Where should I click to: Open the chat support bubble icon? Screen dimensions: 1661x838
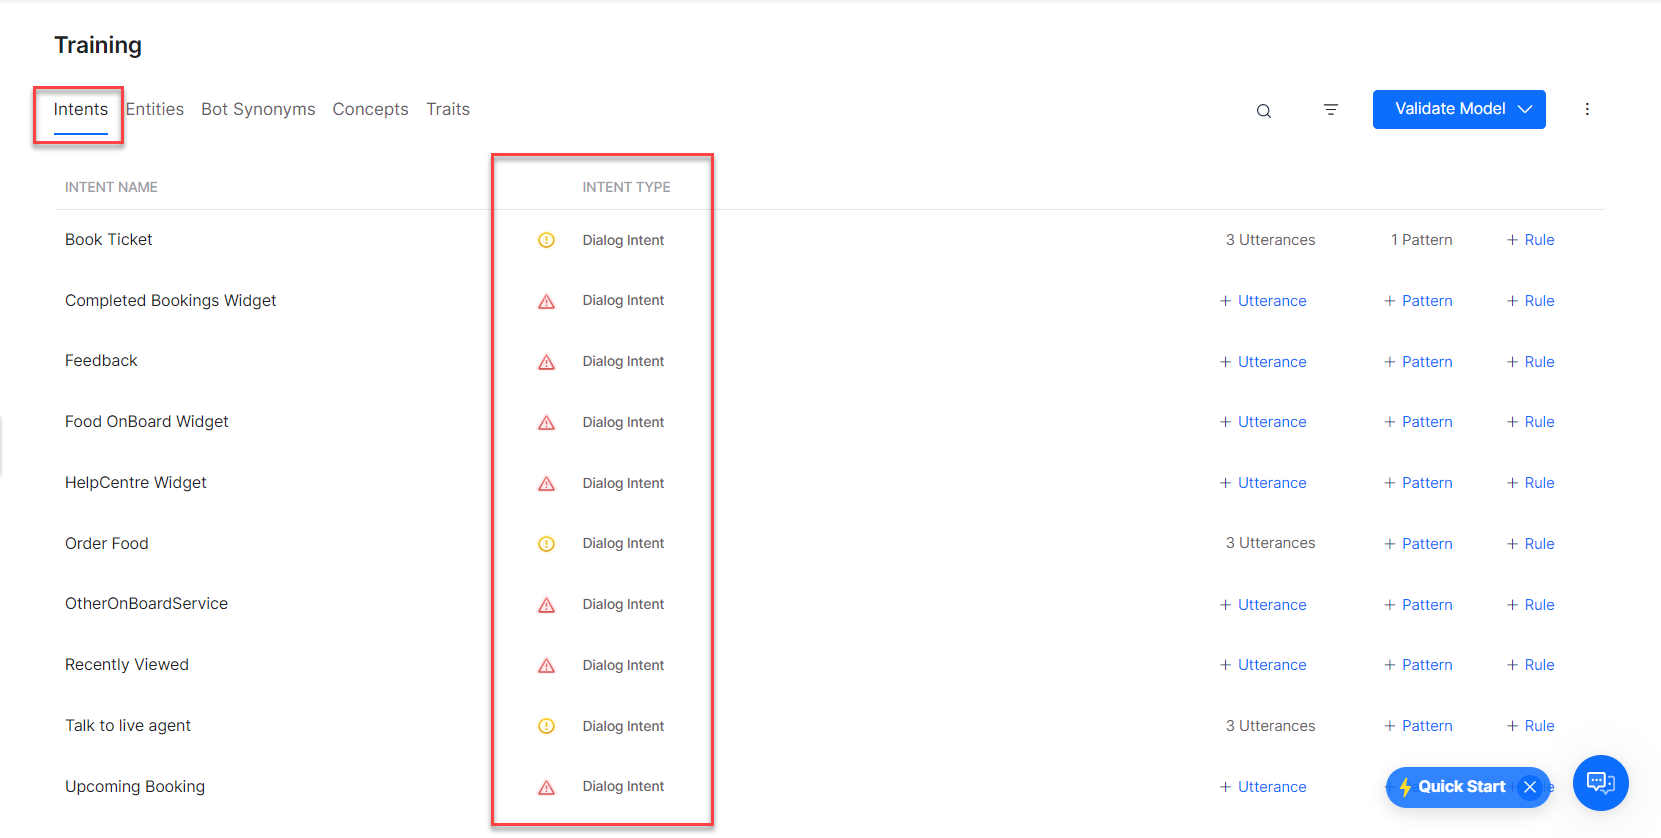coord(1600,783)
